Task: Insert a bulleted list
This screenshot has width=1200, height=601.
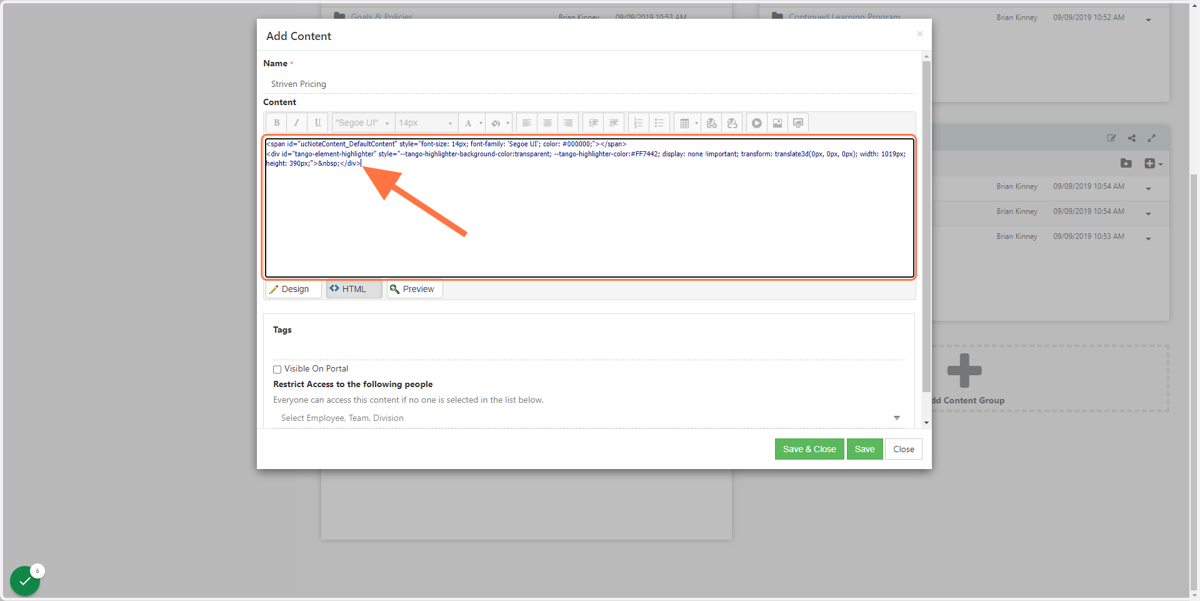Action: click(659, 123)
